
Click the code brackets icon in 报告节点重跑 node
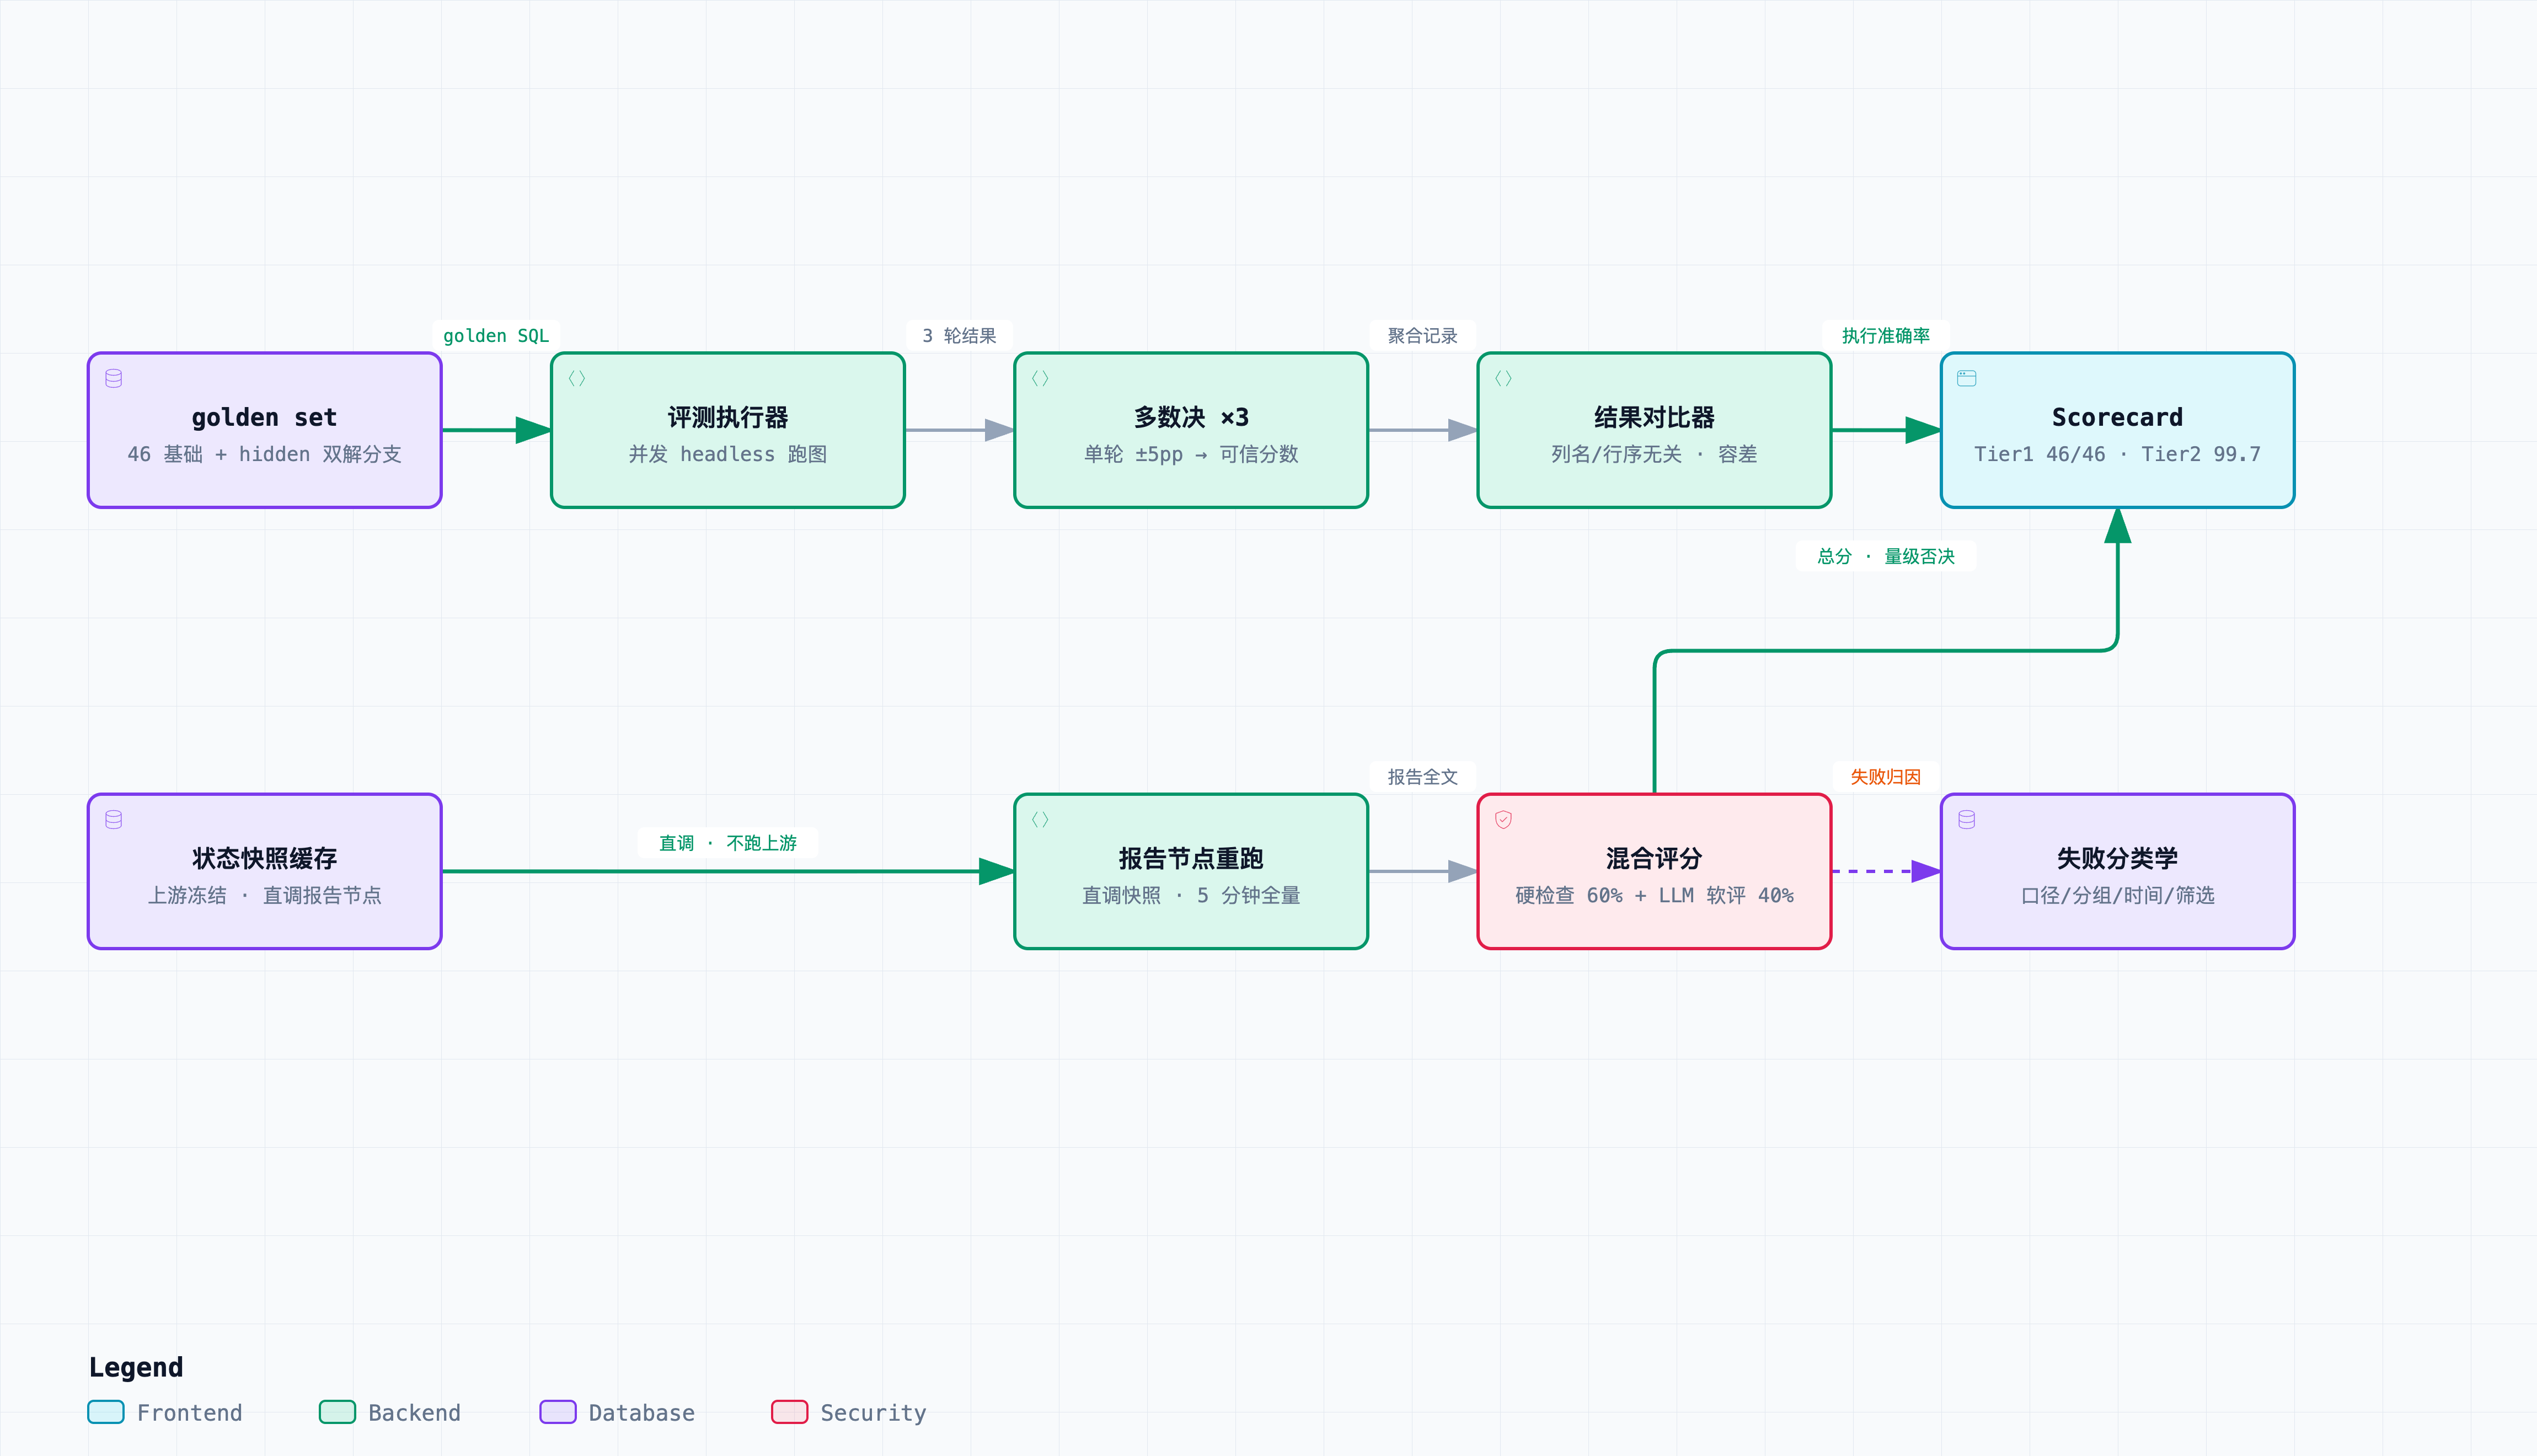tap(1040, 820)
